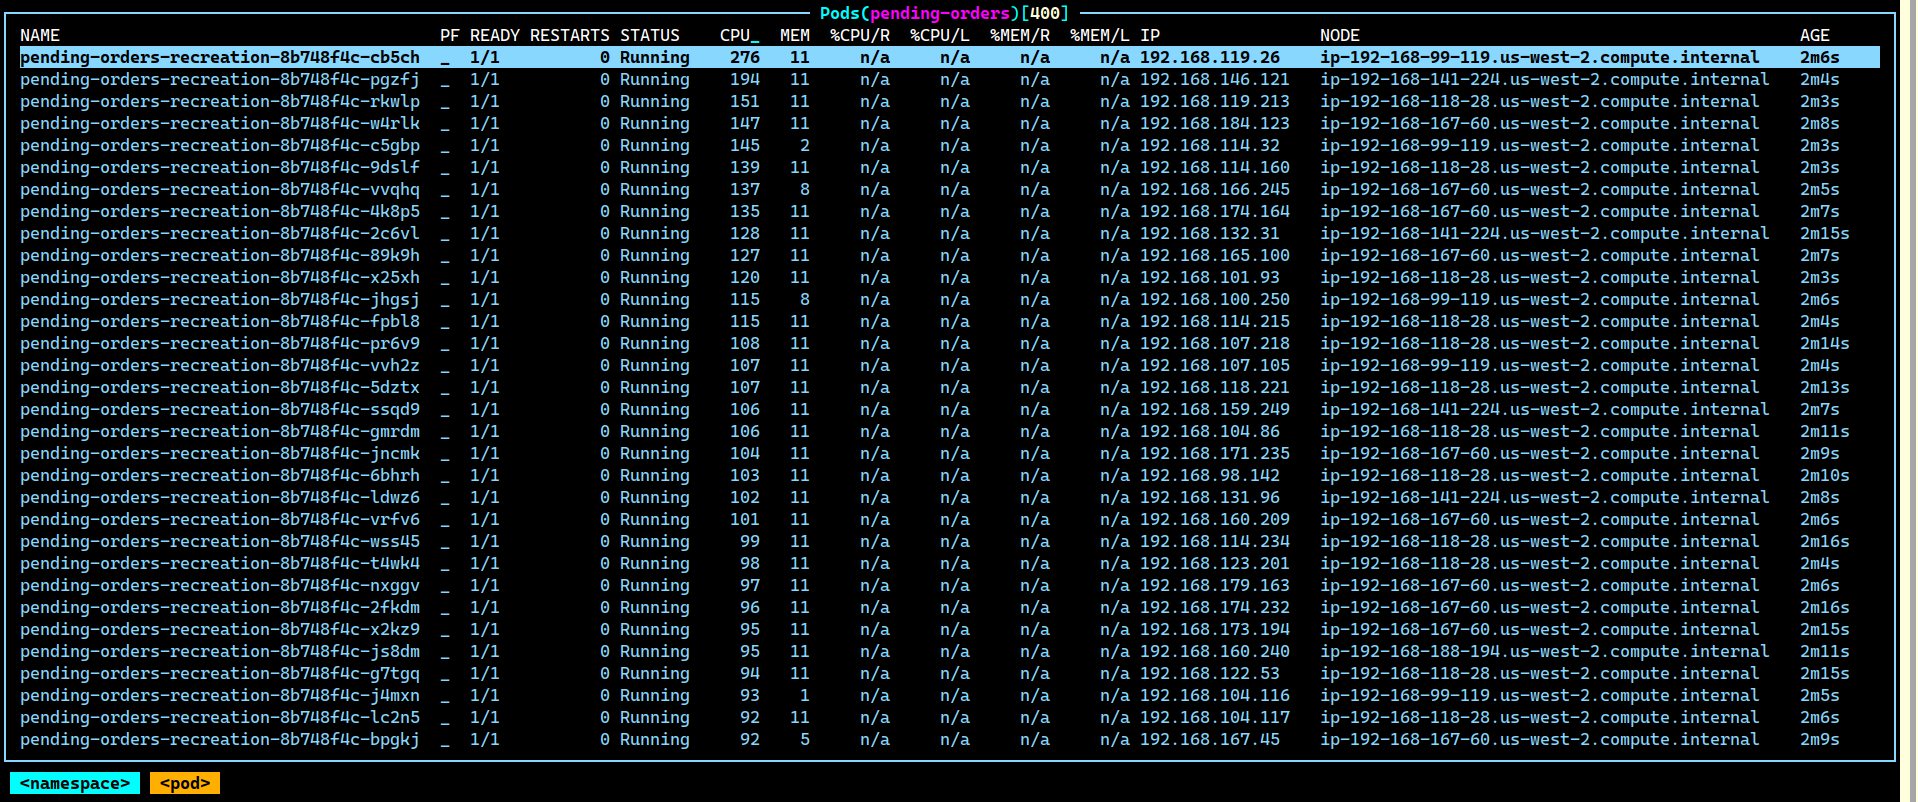Click the port-forward marker for pod rkwlp

[445, 102]
